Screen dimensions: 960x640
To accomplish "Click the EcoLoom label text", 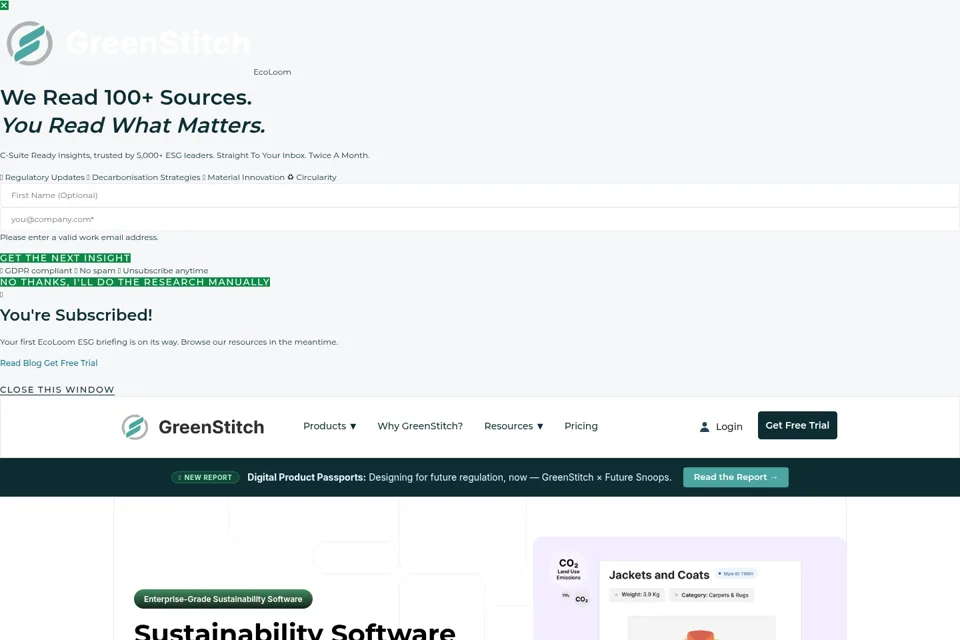I will 272,72.
